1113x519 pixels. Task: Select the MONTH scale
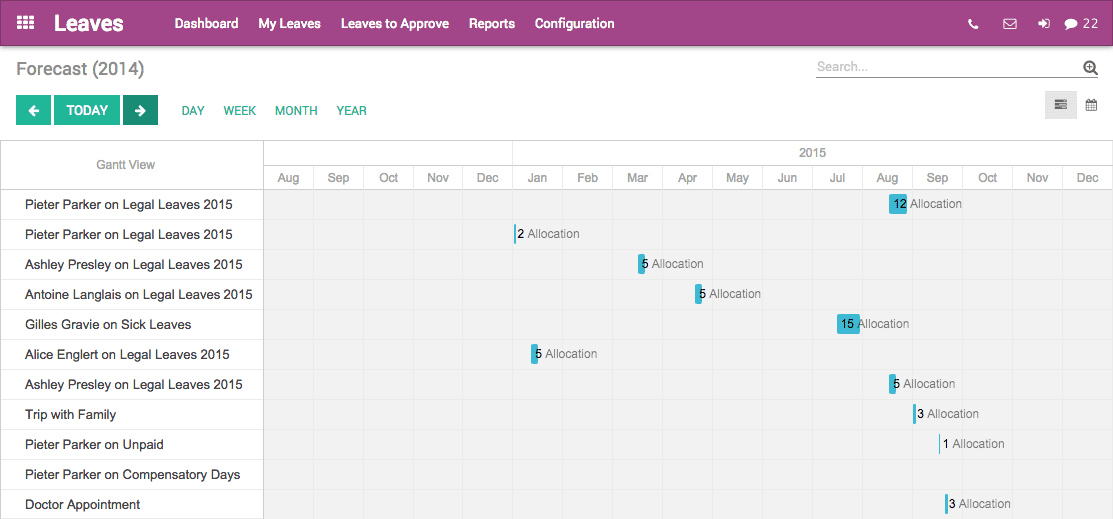point(296,111)
